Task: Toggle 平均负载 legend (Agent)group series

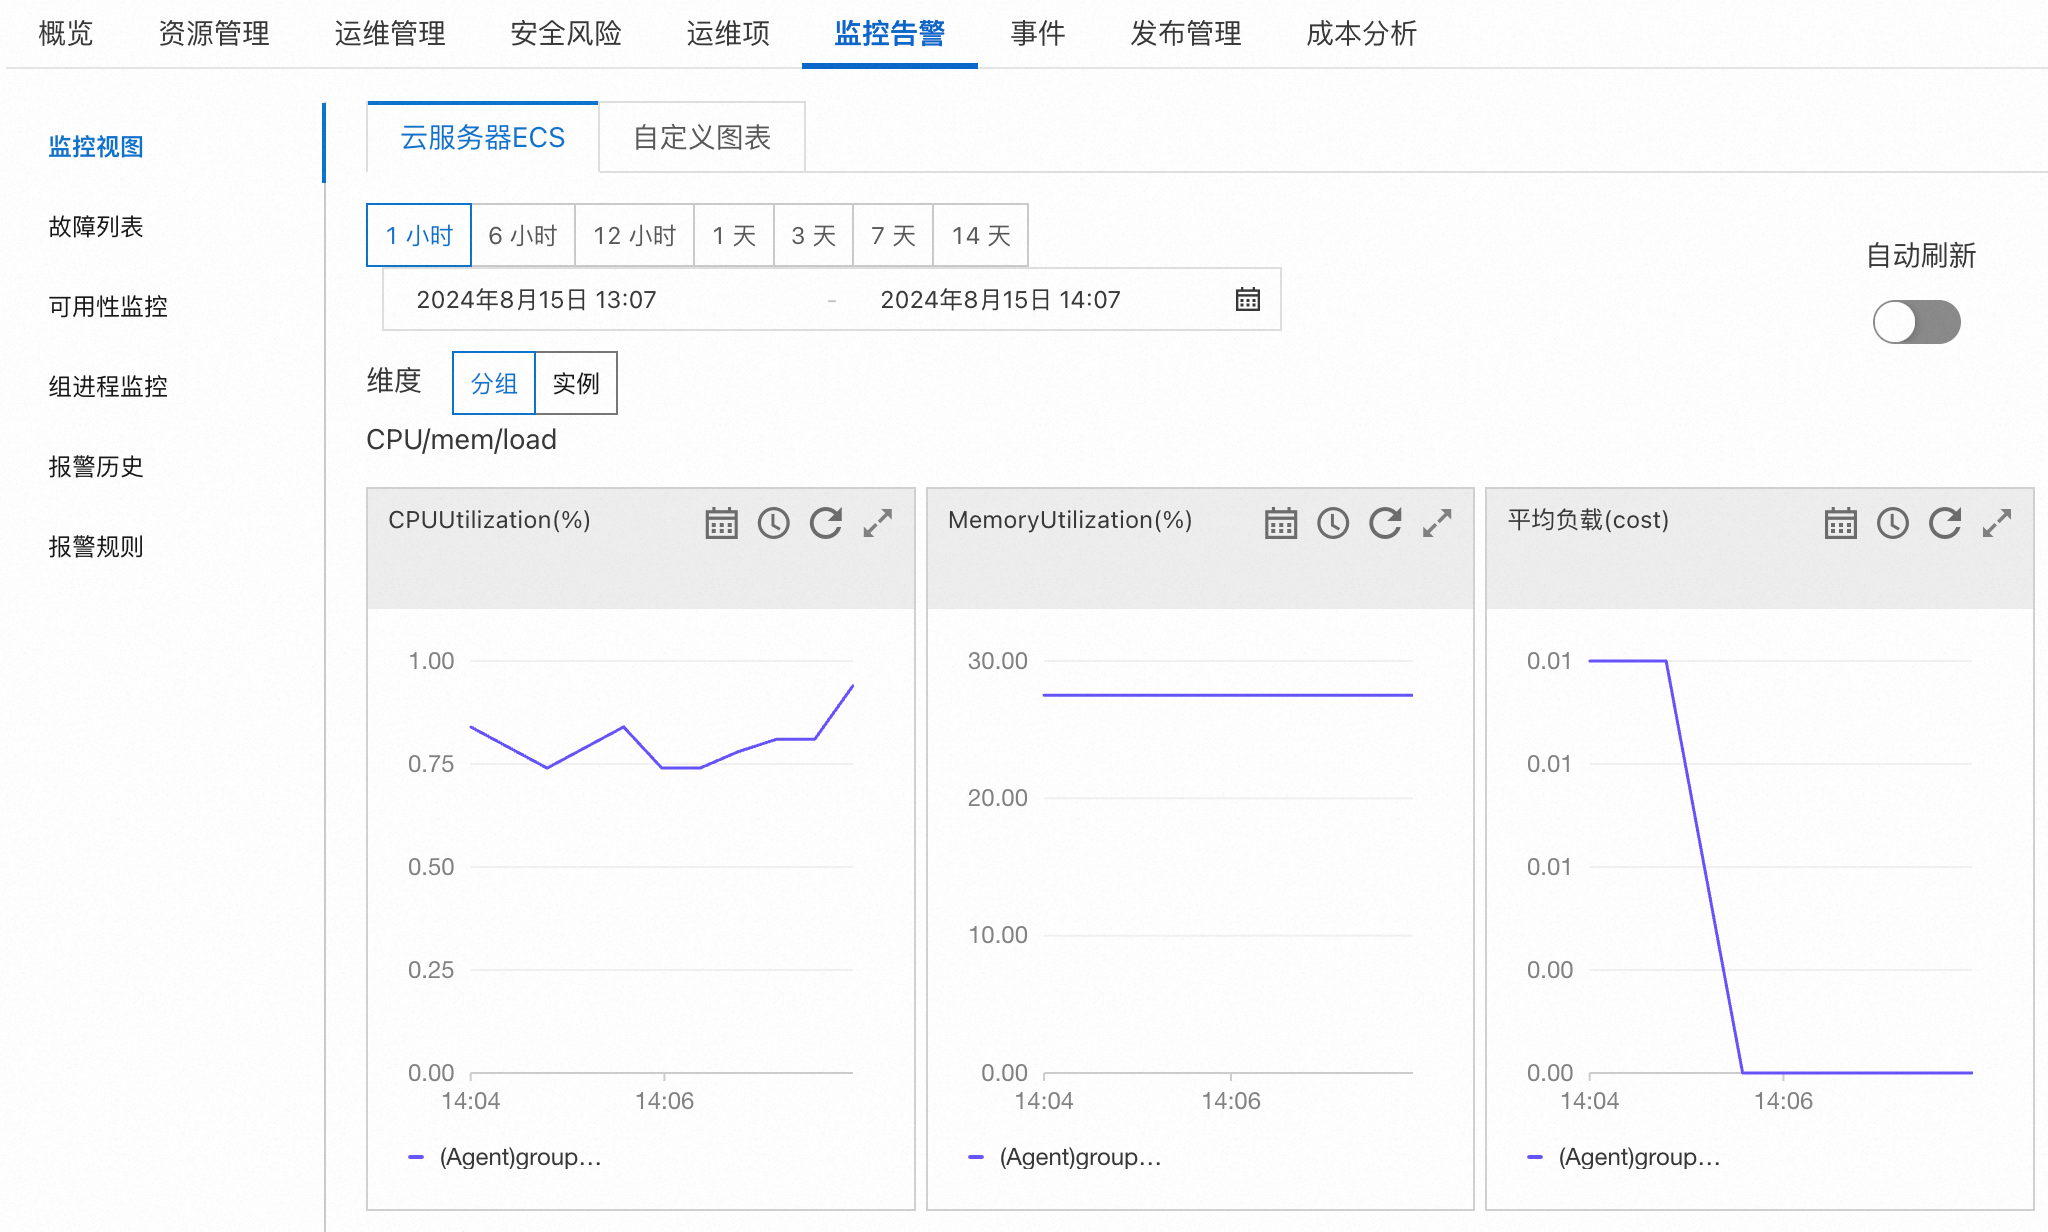Action: point(1625,1157)
